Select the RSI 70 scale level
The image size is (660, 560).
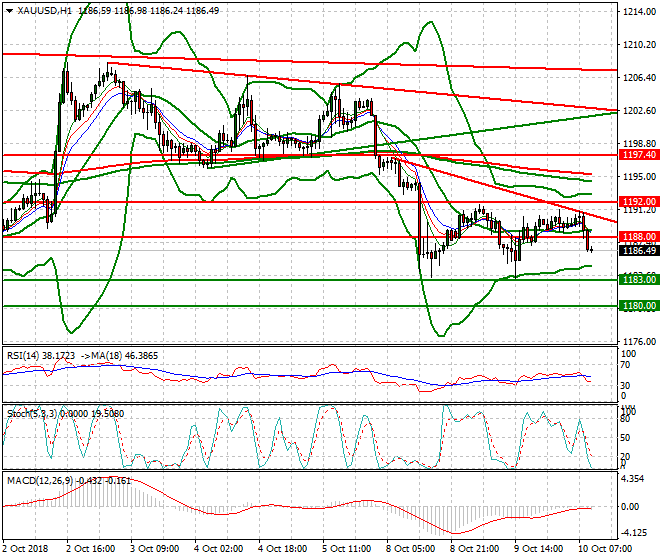625,365
